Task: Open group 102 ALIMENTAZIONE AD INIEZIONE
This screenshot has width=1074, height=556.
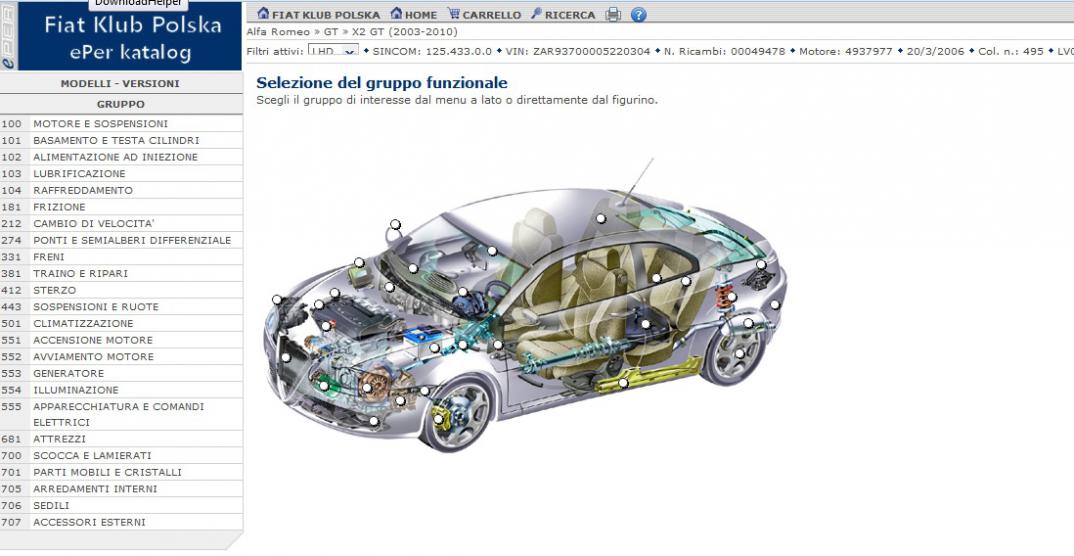Action: click(x=121, y=157)
